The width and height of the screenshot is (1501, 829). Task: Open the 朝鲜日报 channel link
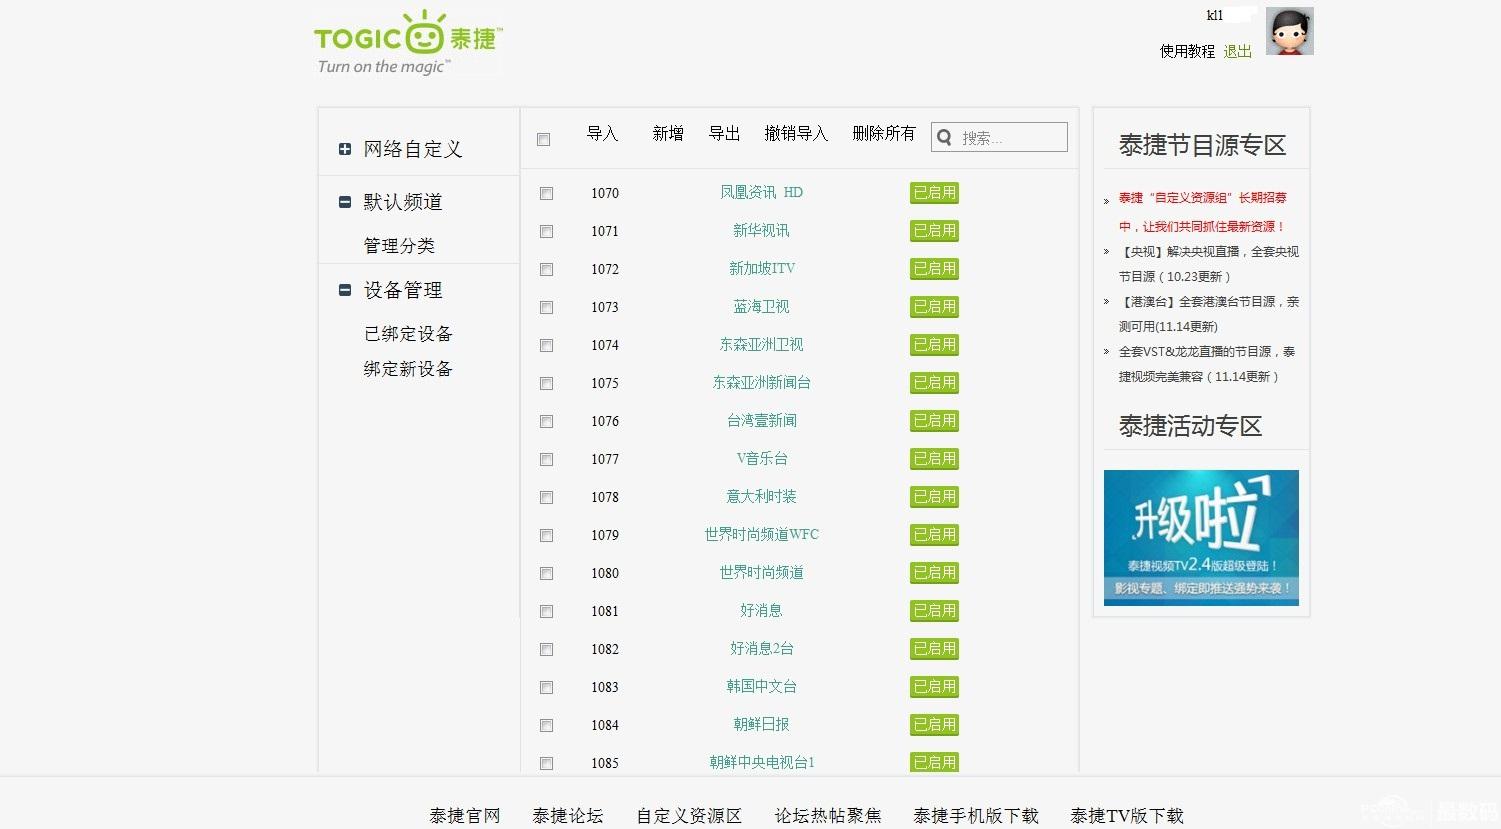tap(762, 724)
